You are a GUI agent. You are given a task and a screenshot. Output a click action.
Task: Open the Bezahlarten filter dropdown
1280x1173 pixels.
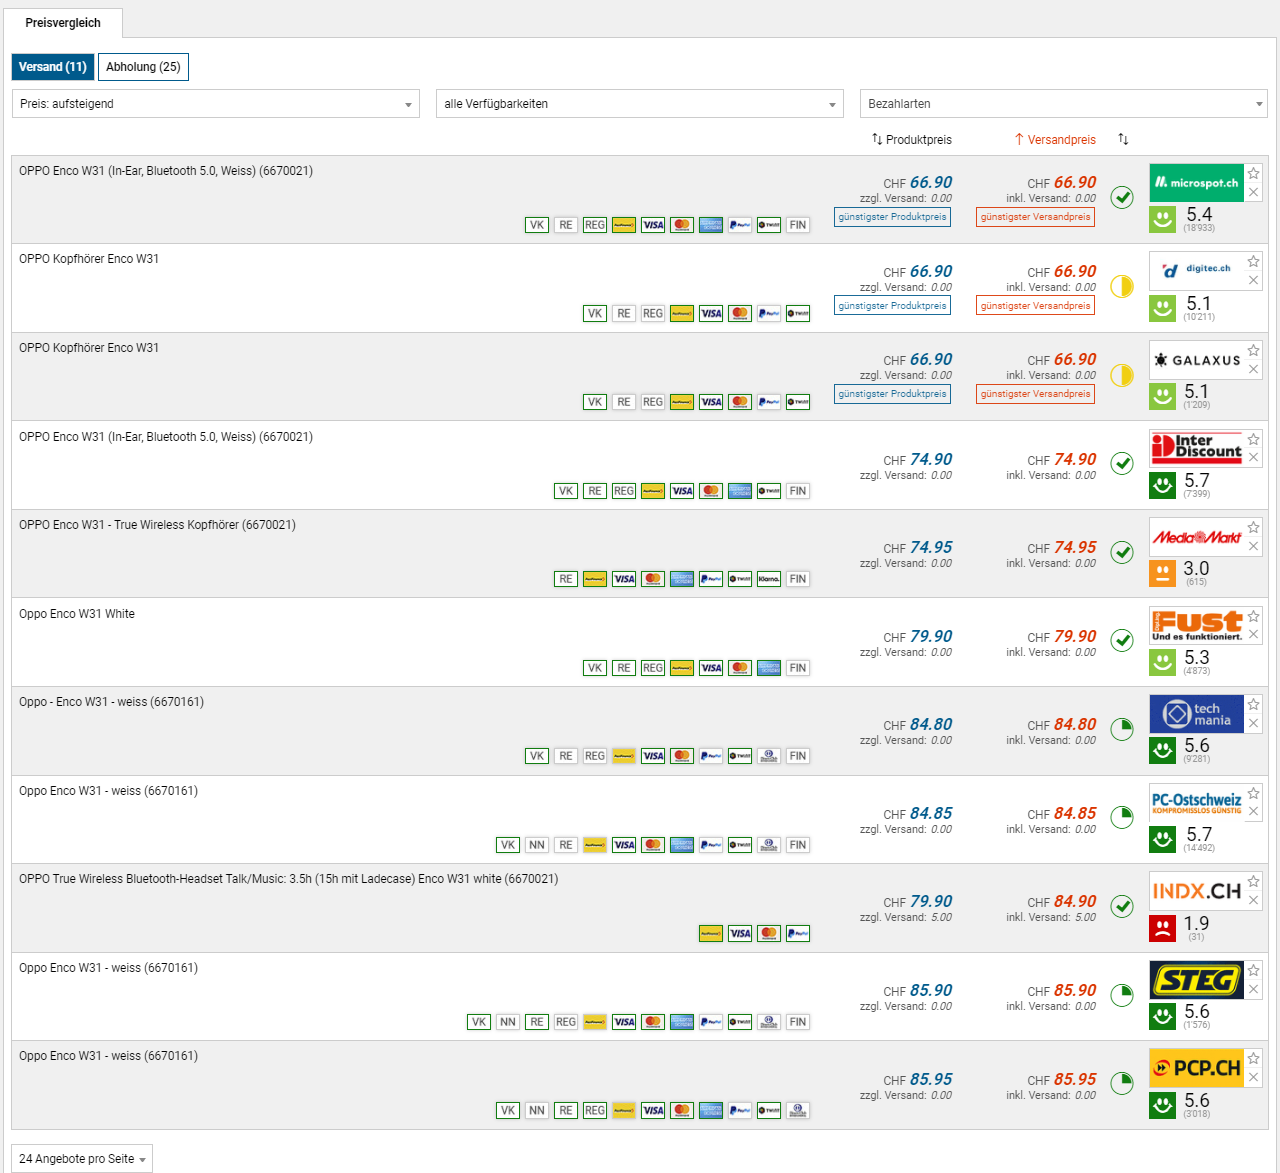pos(1063,104)
